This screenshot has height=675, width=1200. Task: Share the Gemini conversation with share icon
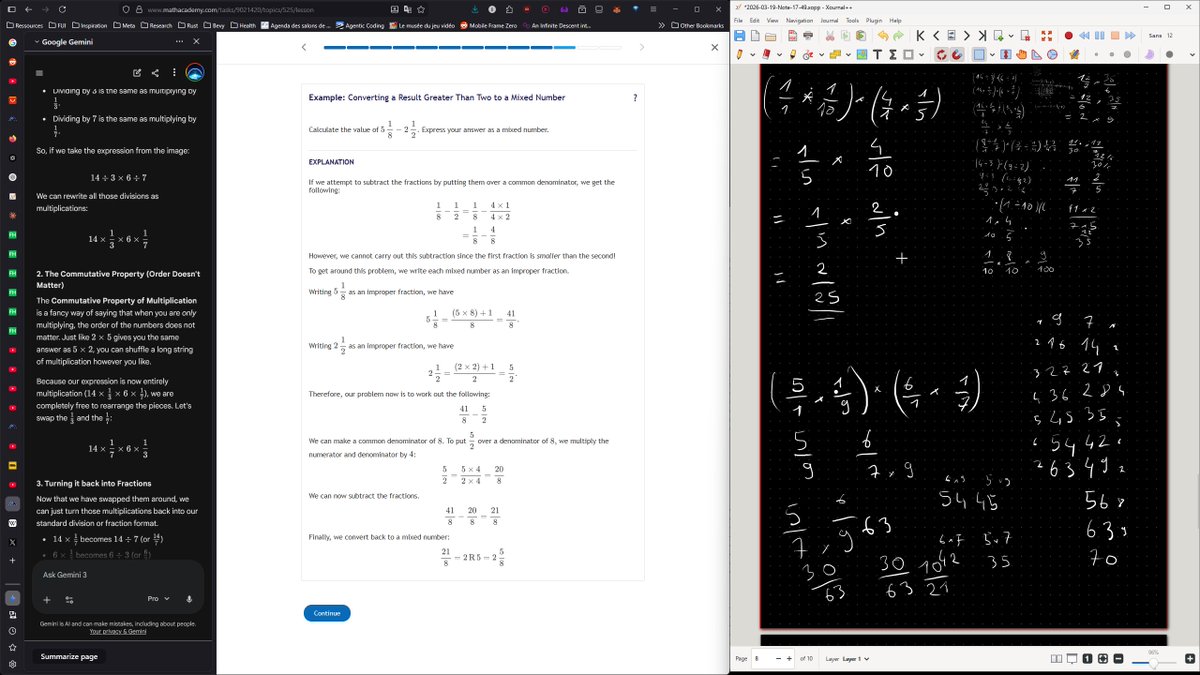point(155,72)
